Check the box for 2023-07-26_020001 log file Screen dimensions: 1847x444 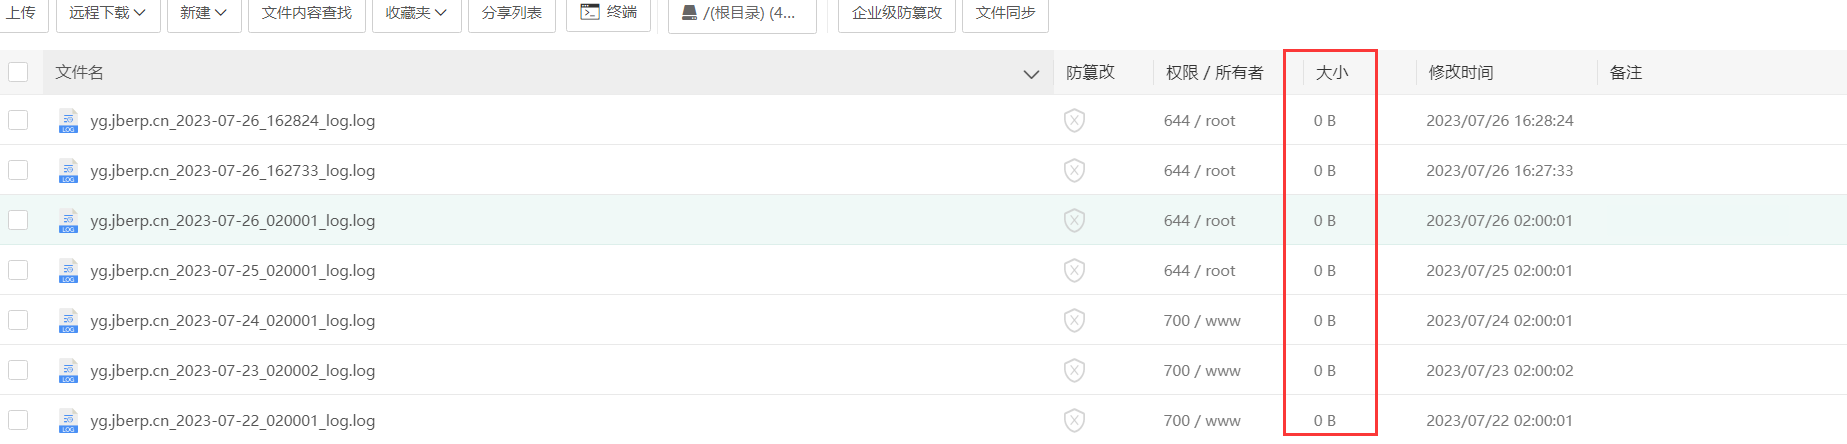coord(18,220)
